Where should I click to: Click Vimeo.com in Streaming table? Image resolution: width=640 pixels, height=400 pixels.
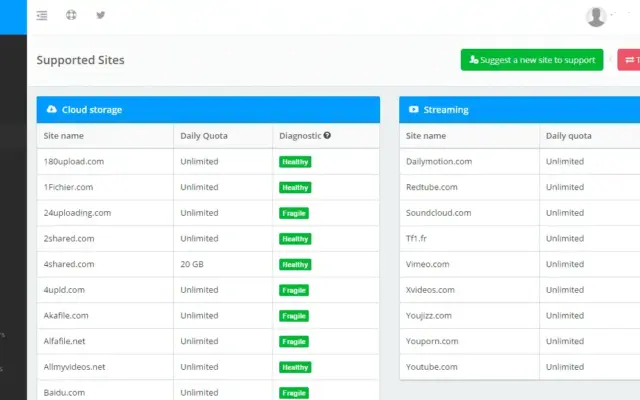(427, 264)
